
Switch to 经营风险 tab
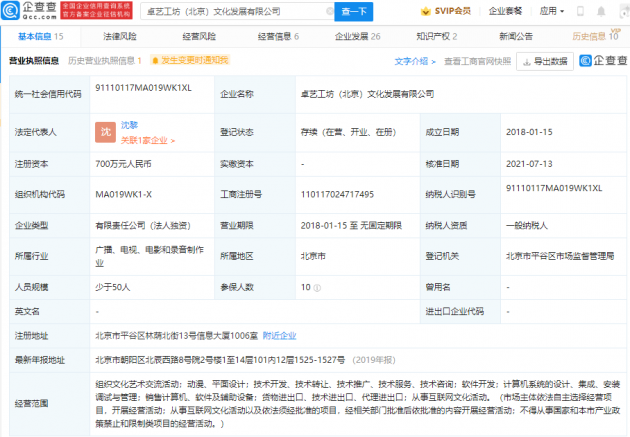click(199, 37)
